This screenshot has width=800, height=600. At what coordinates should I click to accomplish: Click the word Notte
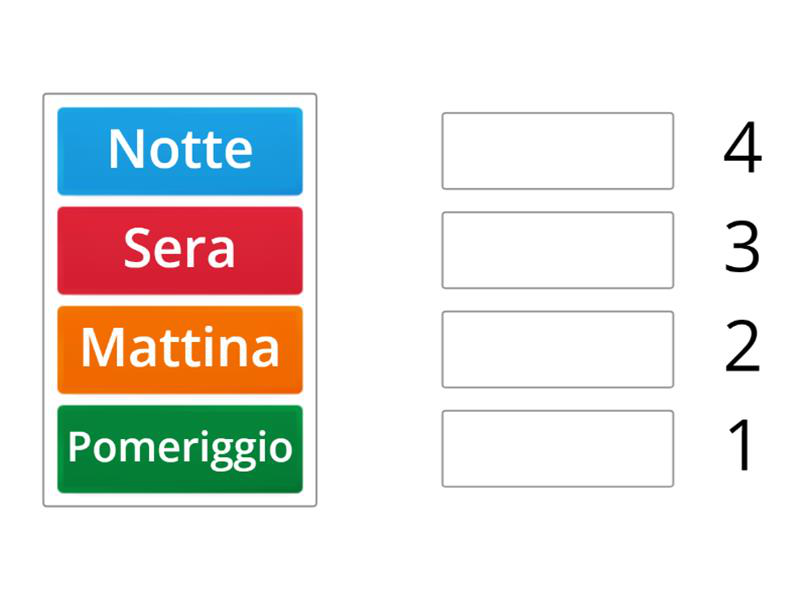(180, 149)
